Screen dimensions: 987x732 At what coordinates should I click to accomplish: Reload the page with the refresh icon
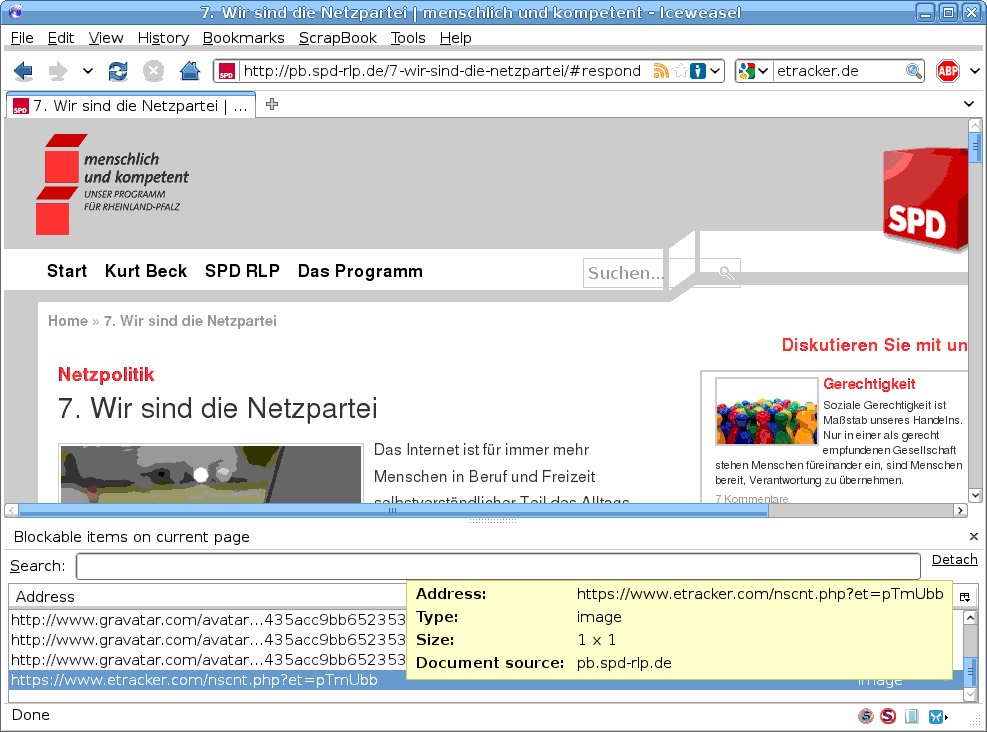click(118, 71)
